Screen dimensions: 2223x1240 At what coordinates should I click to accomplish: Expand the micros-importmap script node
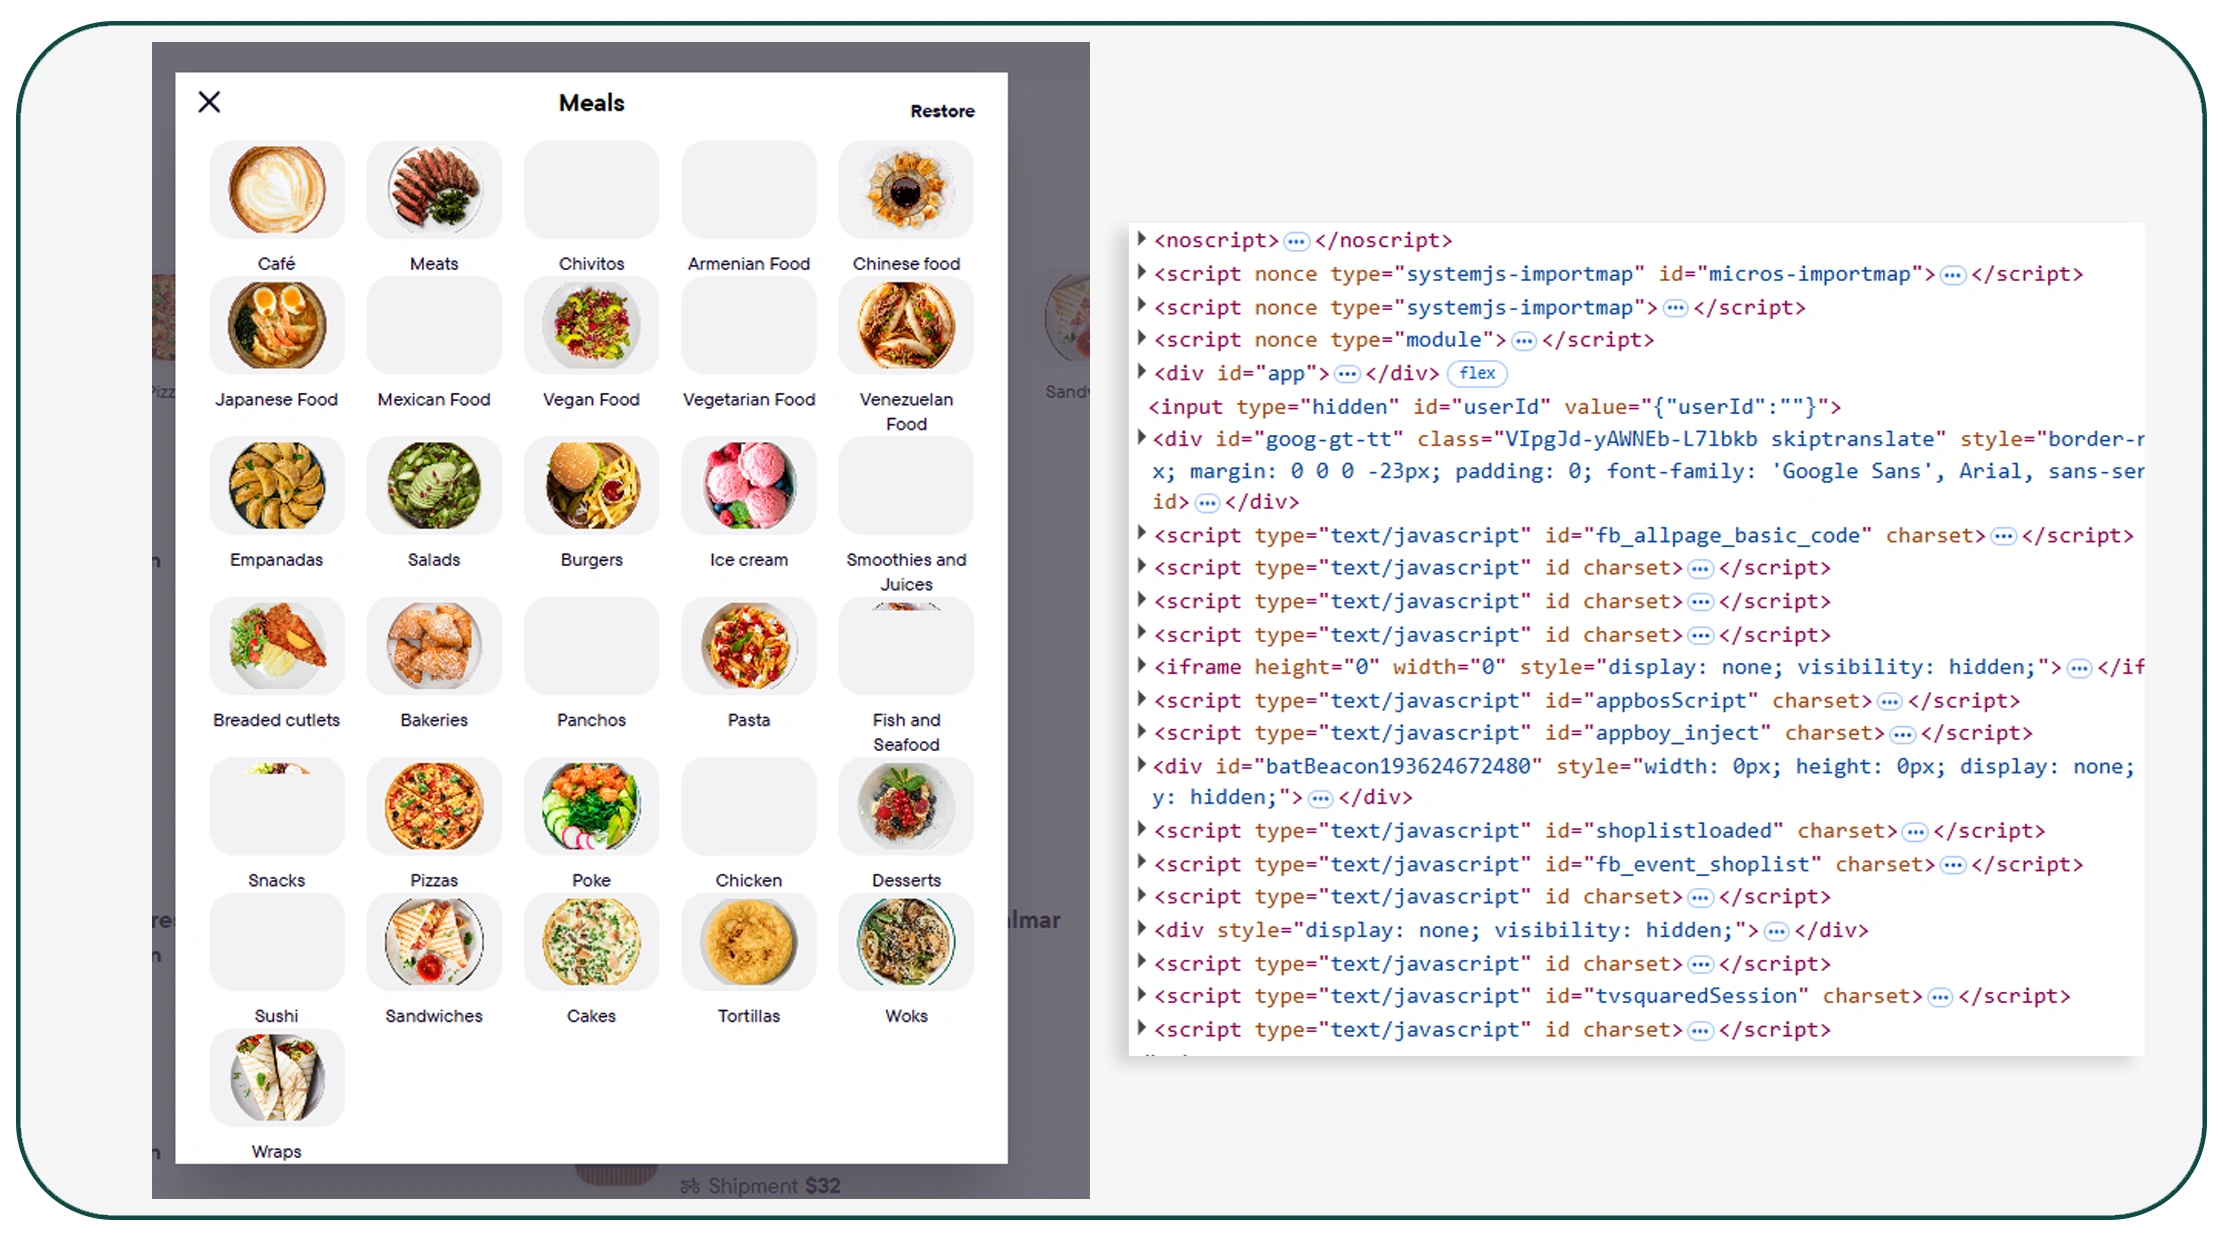click(x=1141, y=272)
